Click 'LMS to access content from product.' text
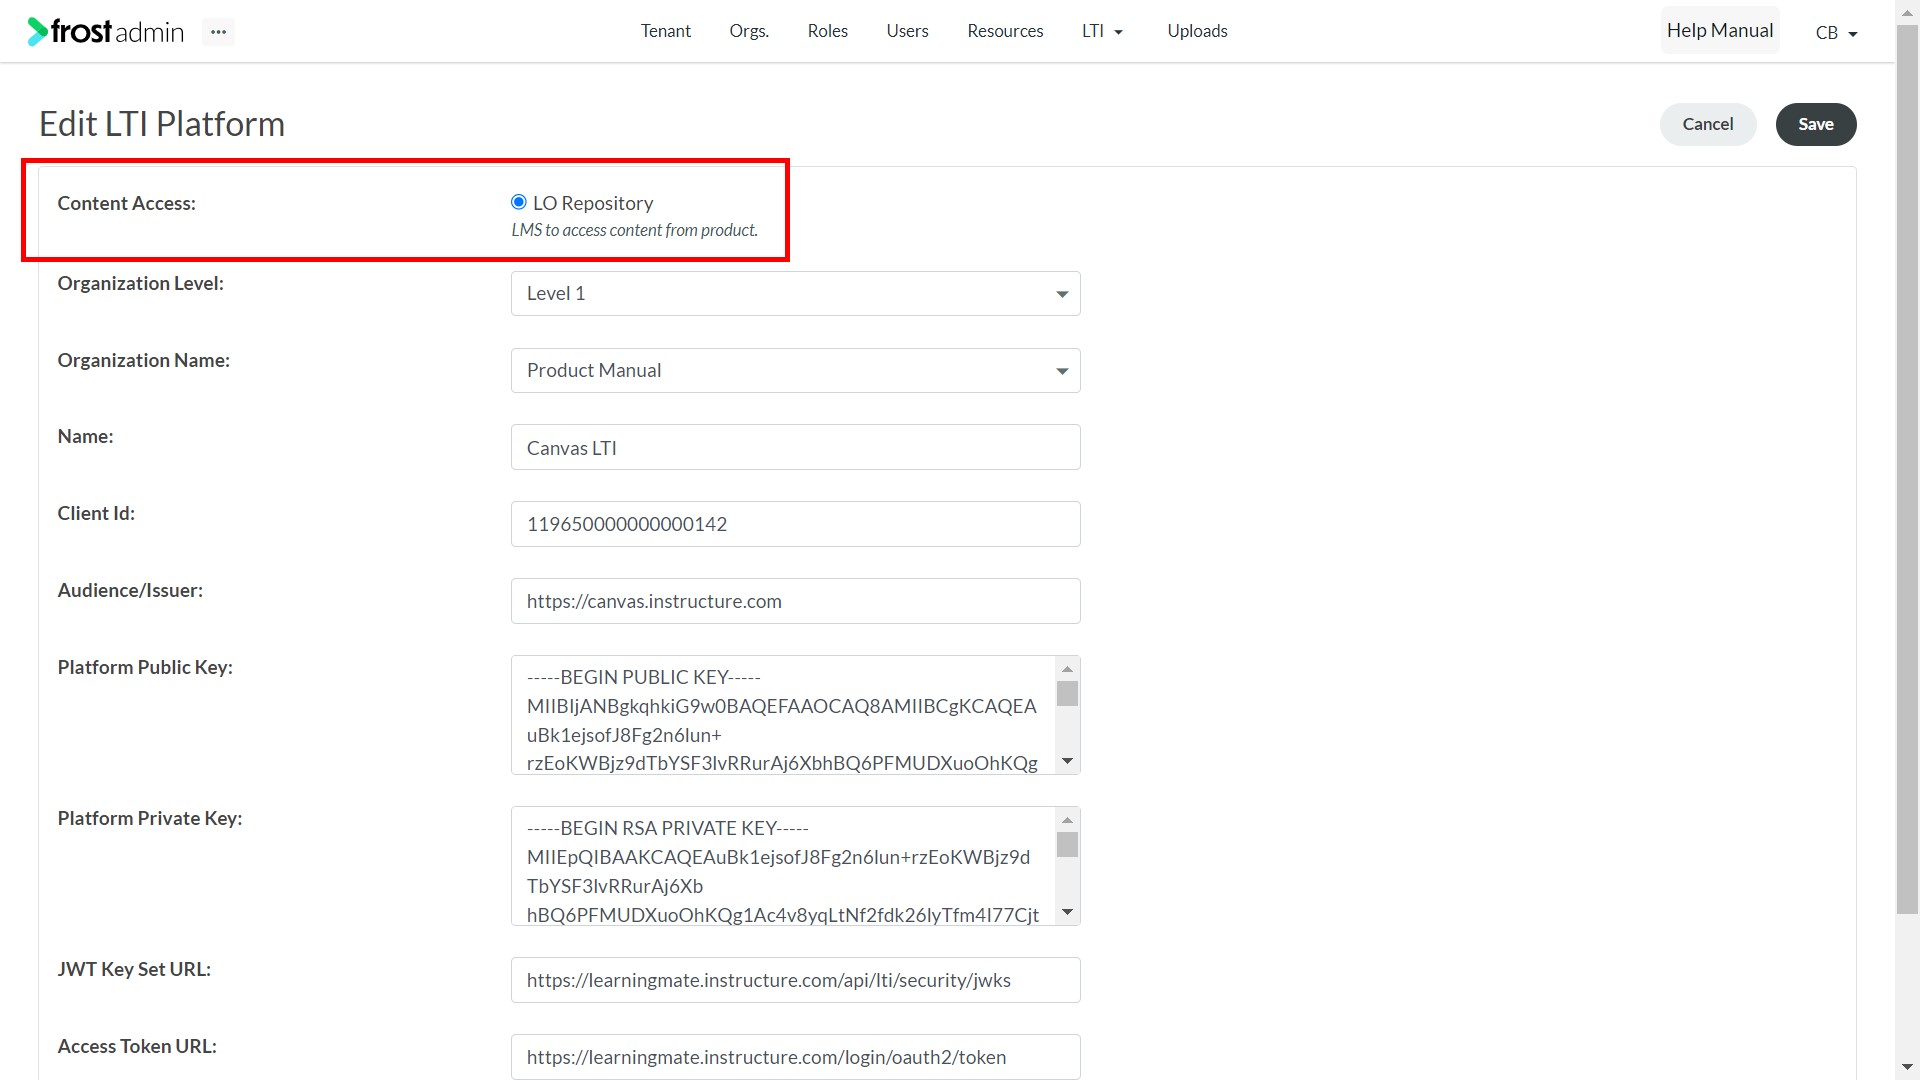Image resolution: width=1920 pixels, height=1080 pixels. (635, 230)
